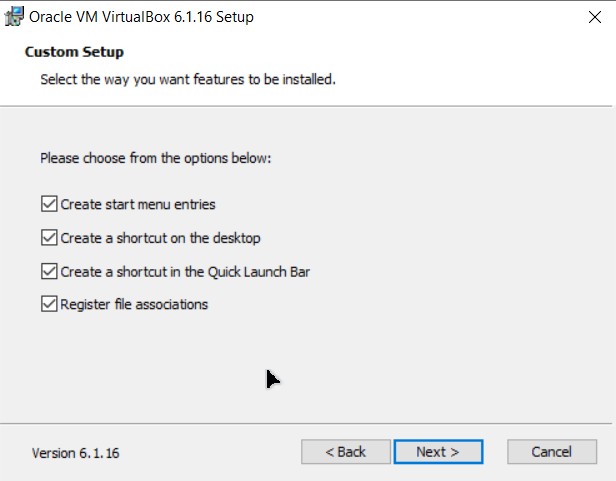The height and width of the screenshot is (481, 616).
Task: Go back with the < Back button
Action: click(x=346, y=452)
